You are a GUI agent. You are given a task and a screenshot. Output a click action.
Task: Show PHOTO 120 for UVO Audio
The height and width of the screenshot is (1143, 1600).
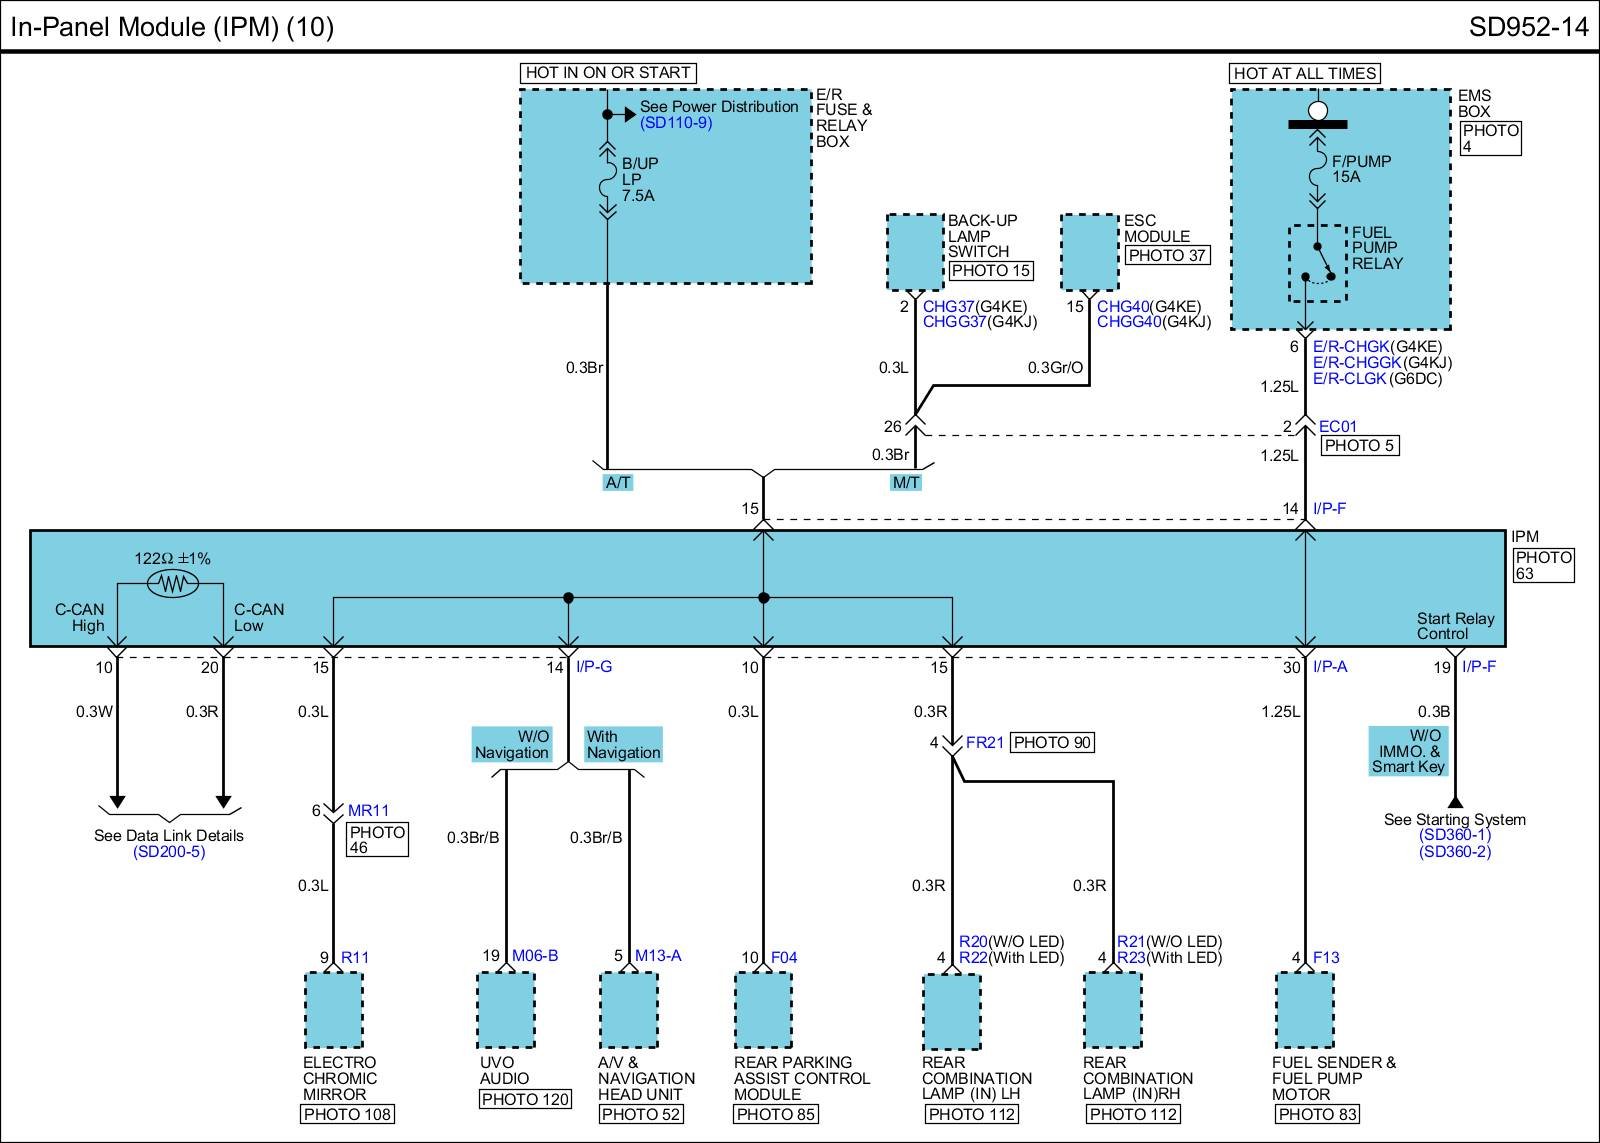pyautogui.click(x=525, y=1099)
